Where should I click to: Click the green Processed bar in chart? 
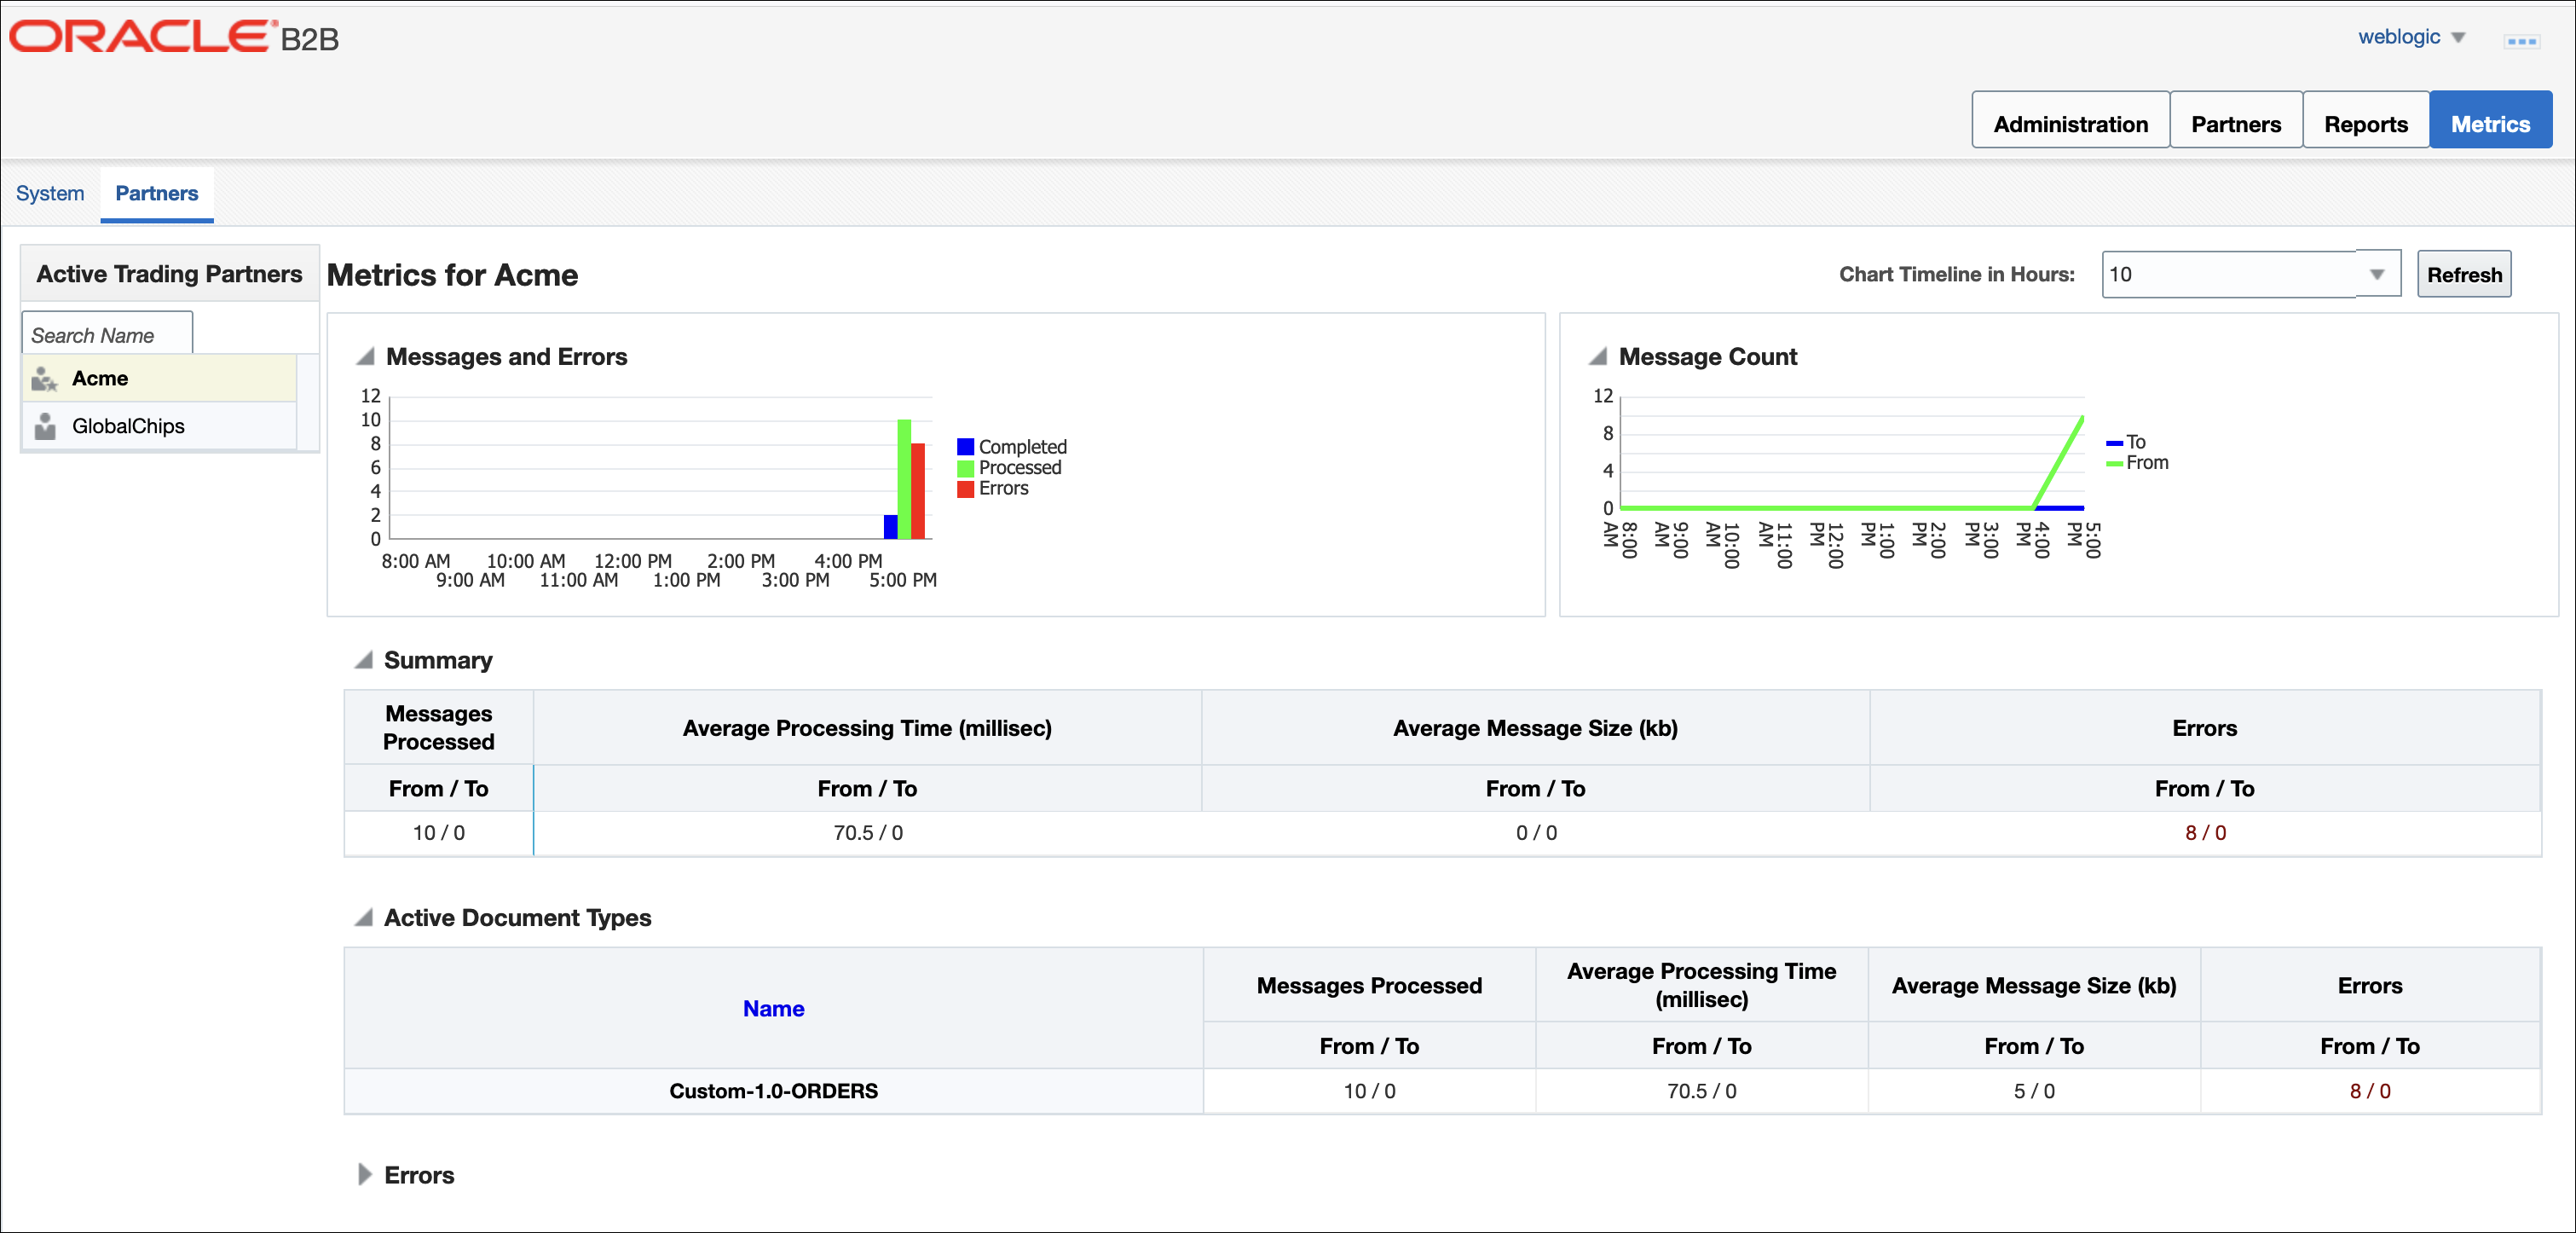pos(904,479)
